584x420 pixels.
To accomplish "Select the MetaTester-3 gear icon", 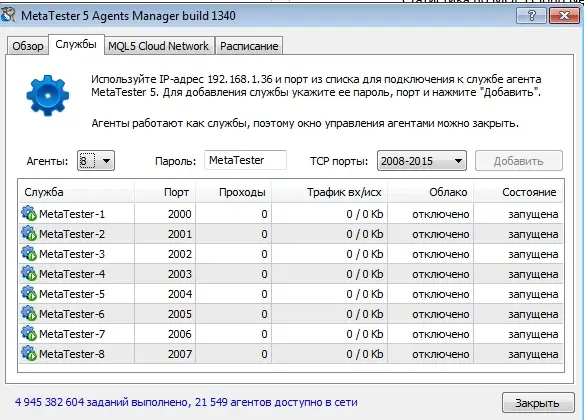I will tap(29, 254).
